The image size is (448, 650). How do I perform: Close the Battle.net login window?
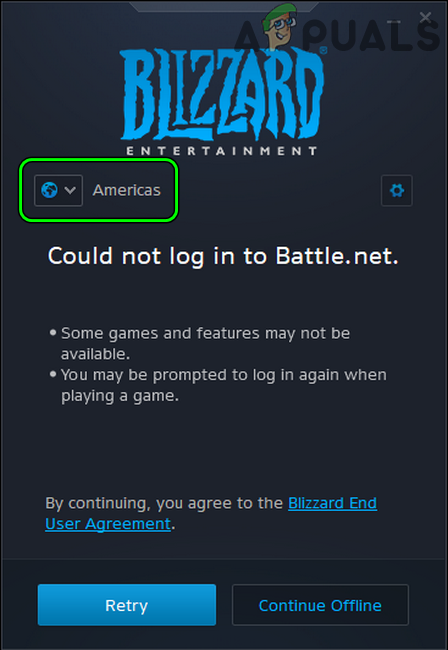425,17
